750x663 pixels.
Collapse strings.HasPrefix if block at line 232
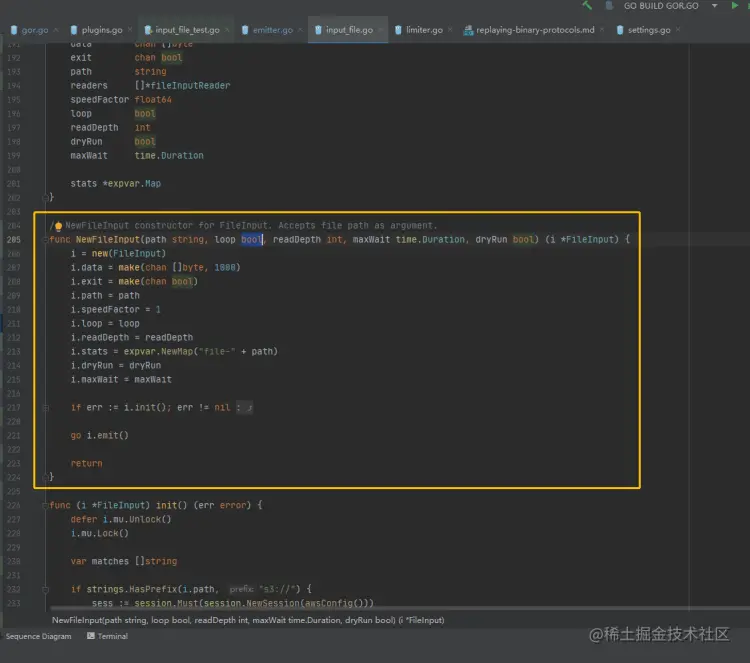pos(45,589)
